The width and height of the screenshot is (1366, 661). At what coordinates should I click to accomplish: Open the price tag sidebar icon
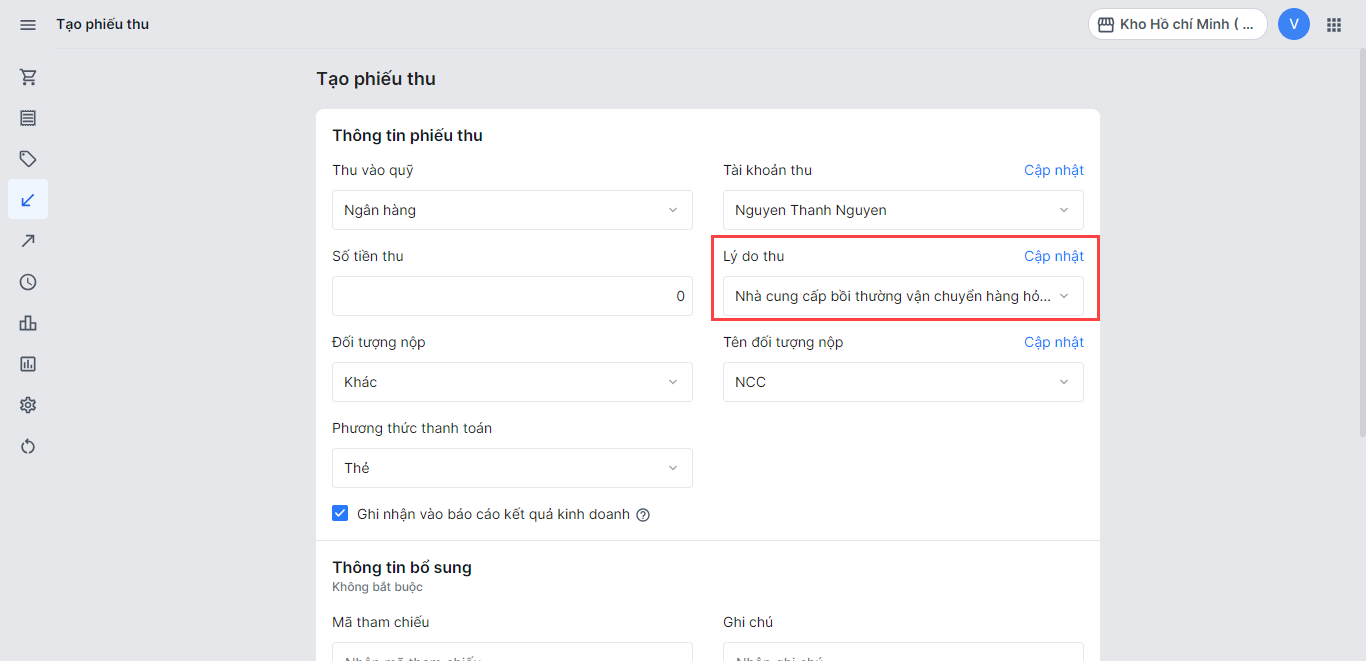[x=28, y=159]
